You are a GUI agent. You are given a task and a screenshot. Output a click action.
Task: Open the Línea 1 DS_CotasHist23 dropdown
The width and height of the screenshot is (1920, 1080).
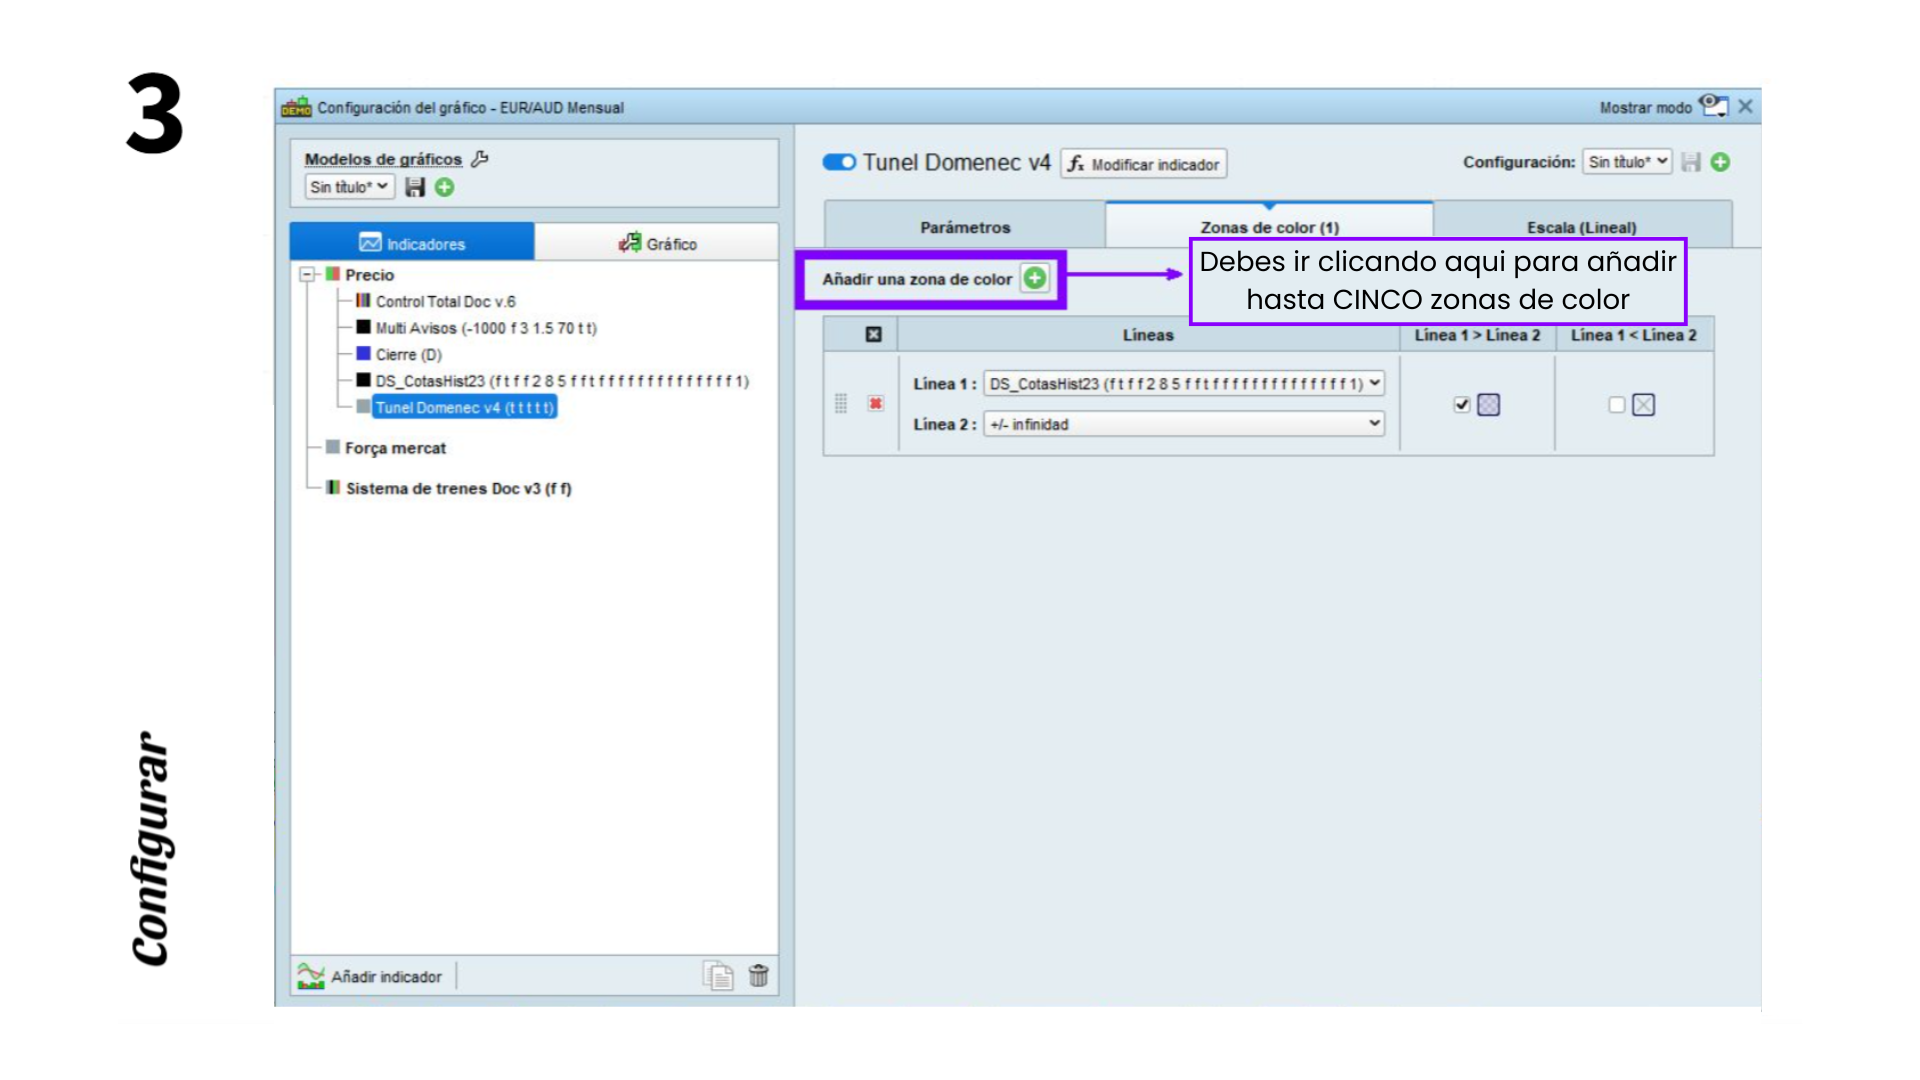click(x=1184, y=383)
